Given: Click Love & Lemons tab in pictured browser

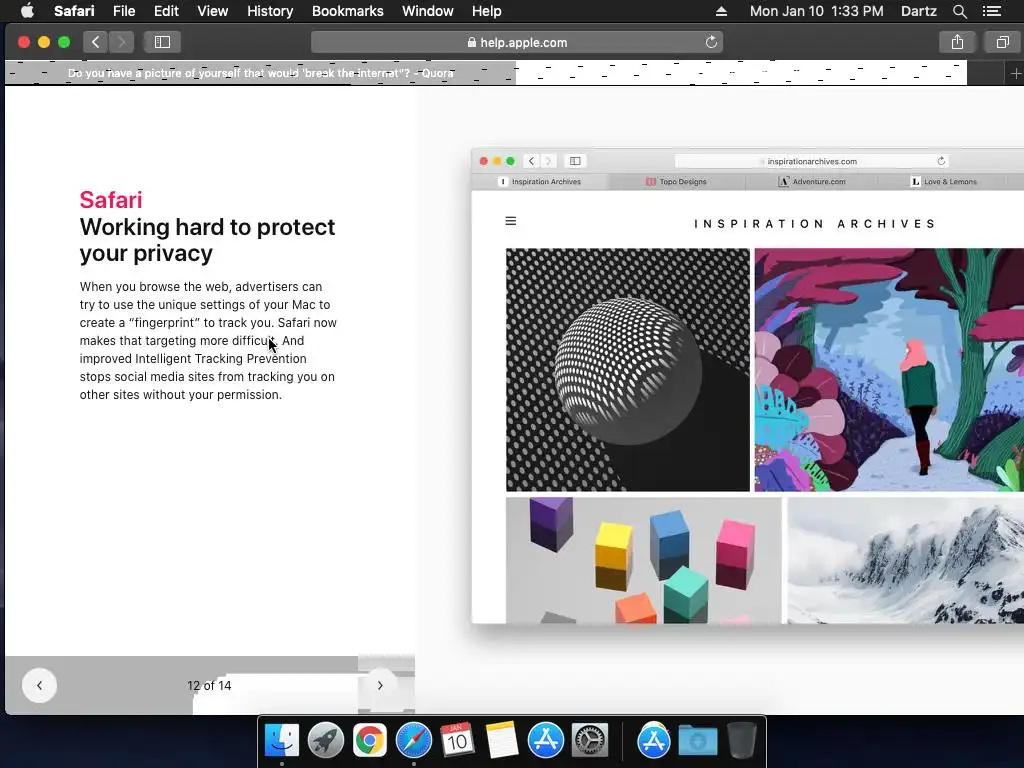Looking at the screenshot, I should (944, 182).
